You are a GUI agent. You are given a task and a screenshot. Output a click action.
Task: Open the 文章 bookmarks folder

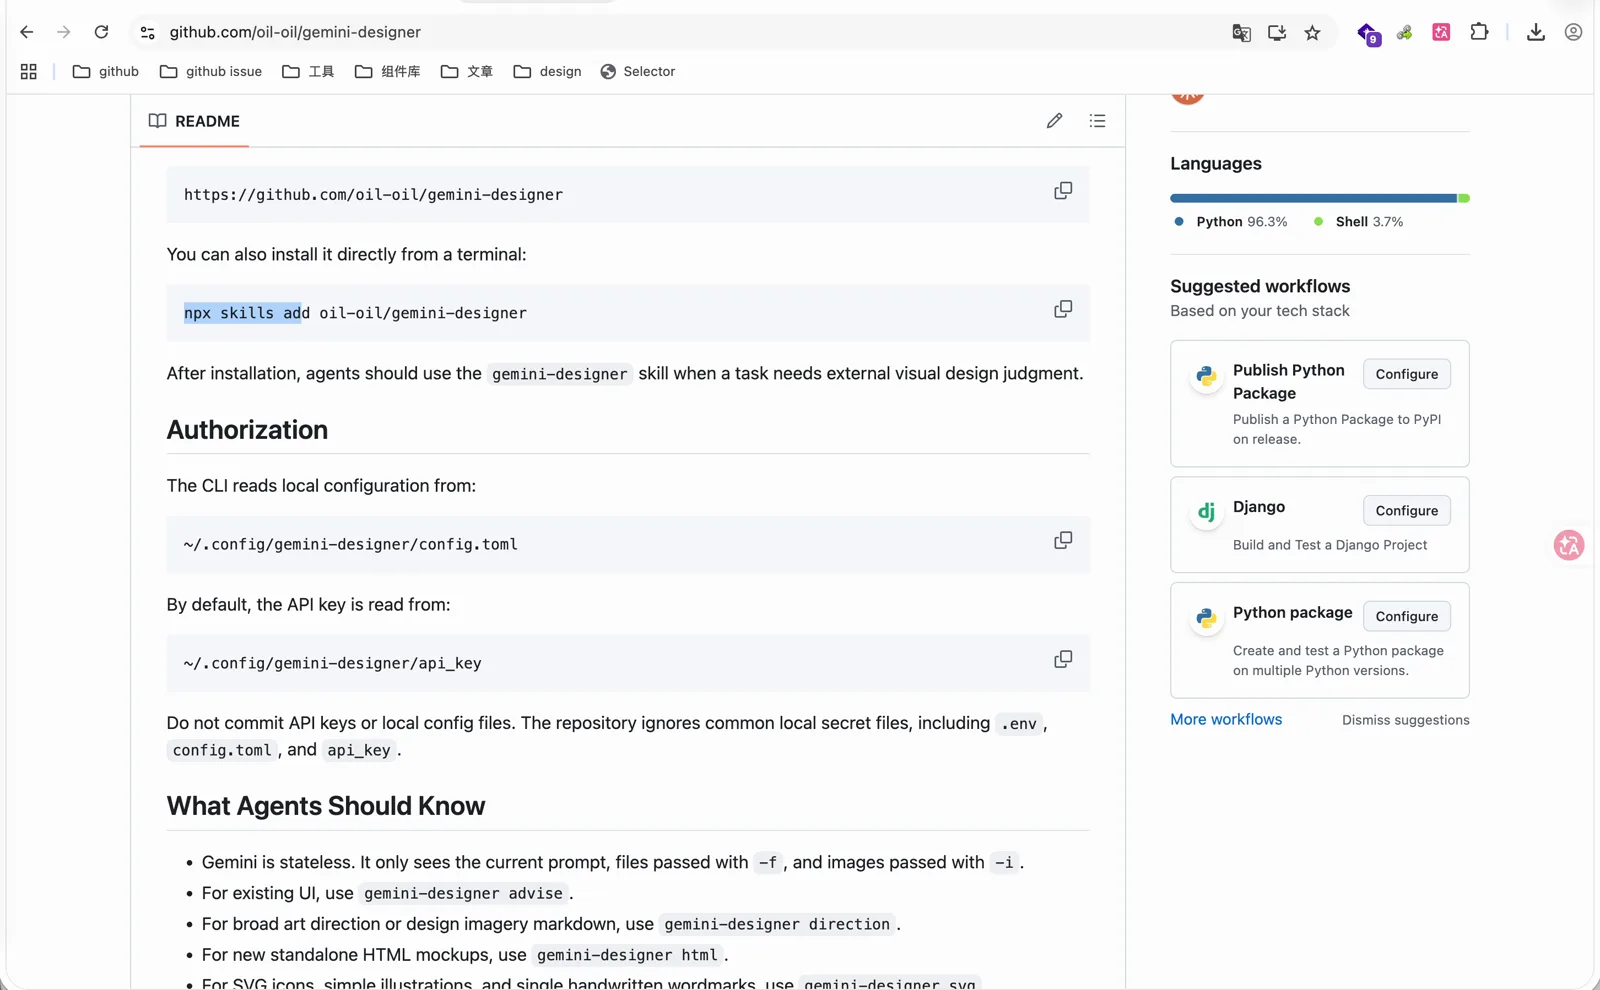point(467,71)
